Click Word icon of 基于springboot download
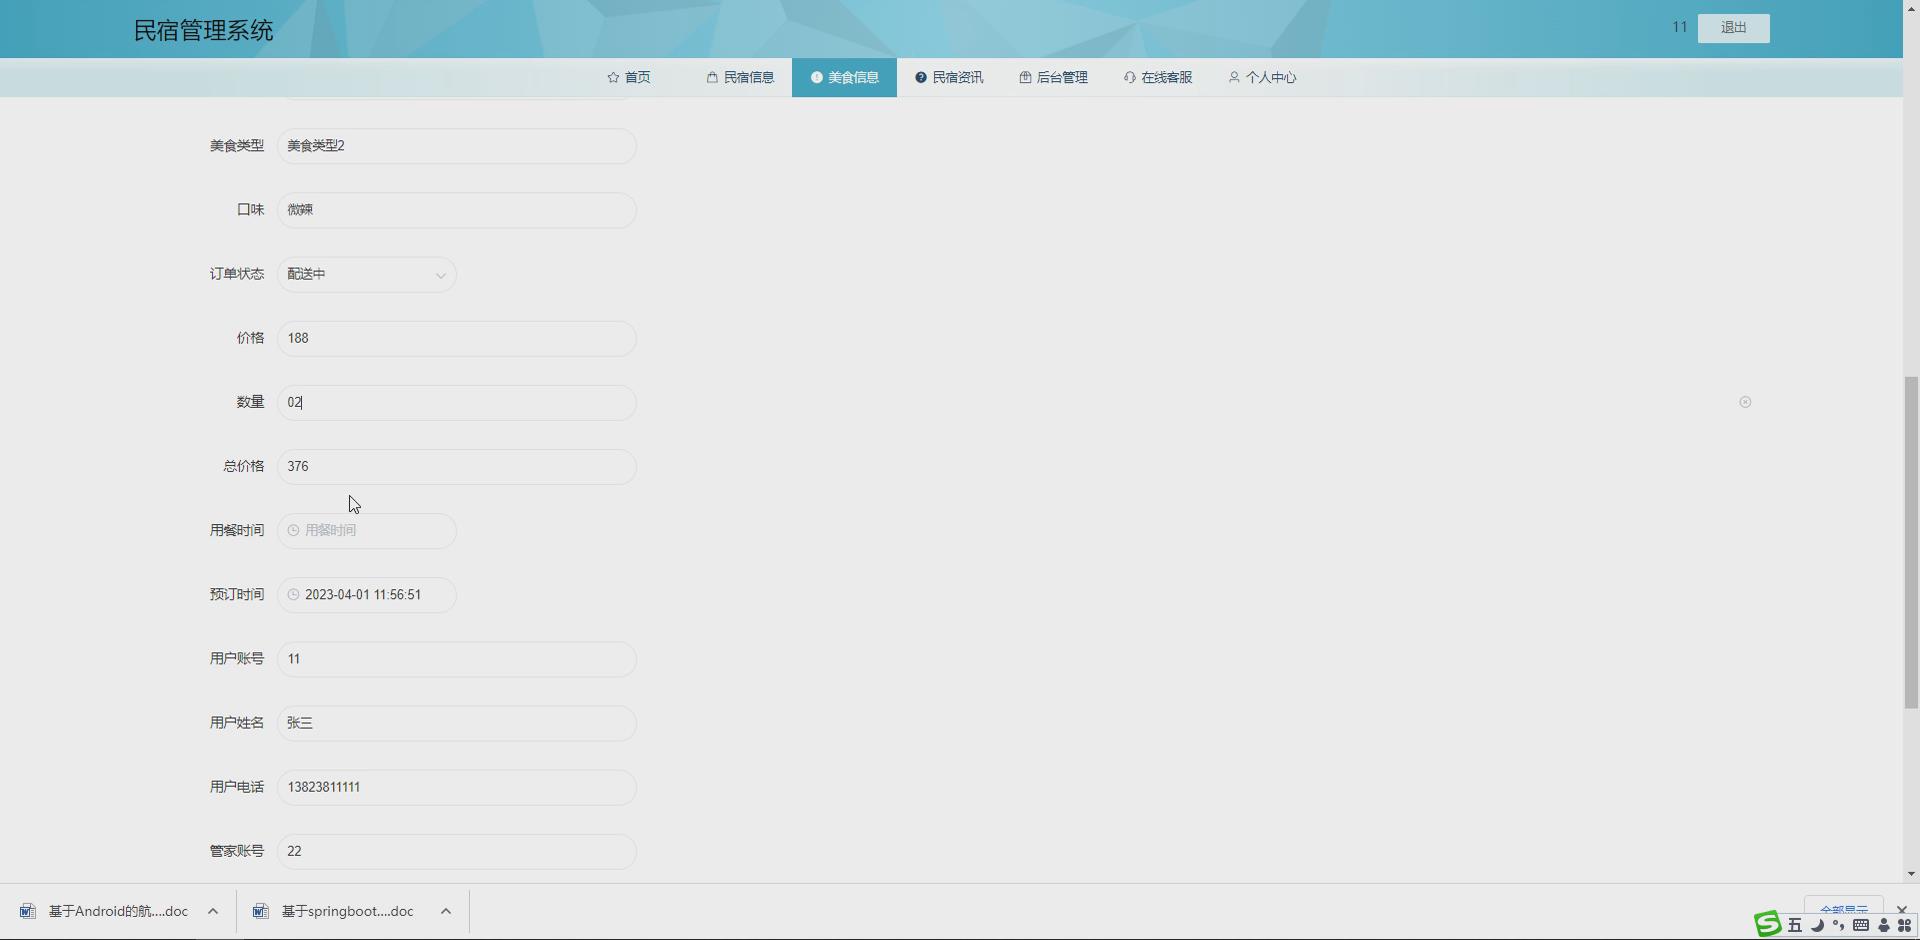 (x=261, y=911)
